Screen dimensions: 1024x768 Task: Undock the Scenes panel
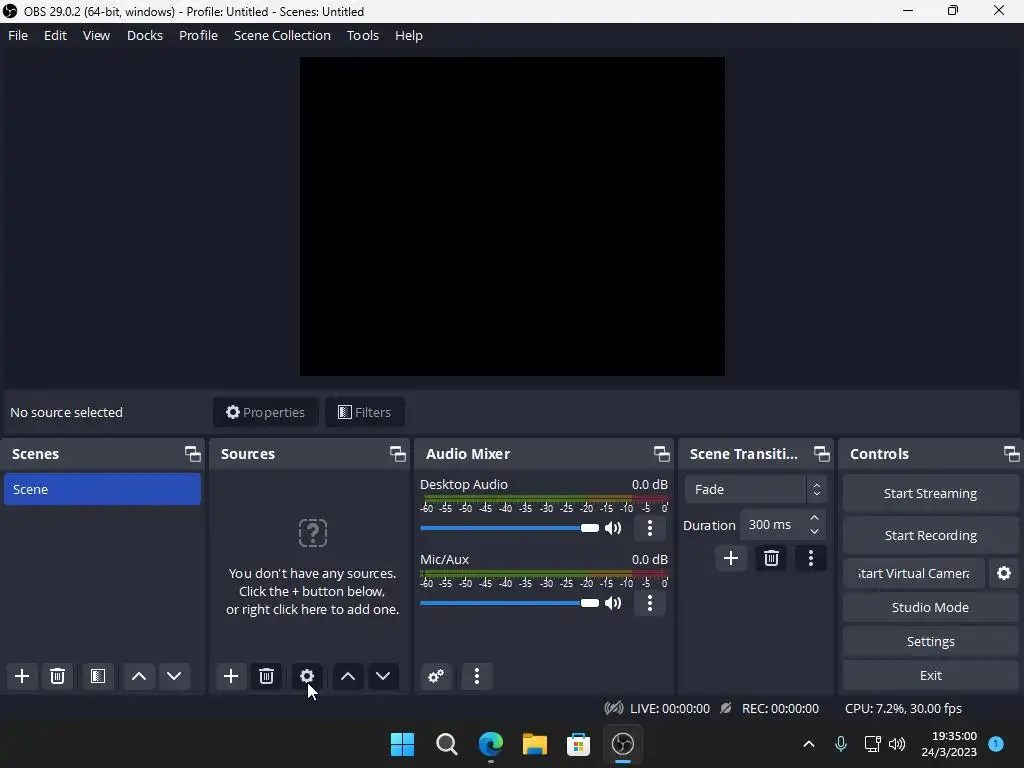tap(193, 453)
